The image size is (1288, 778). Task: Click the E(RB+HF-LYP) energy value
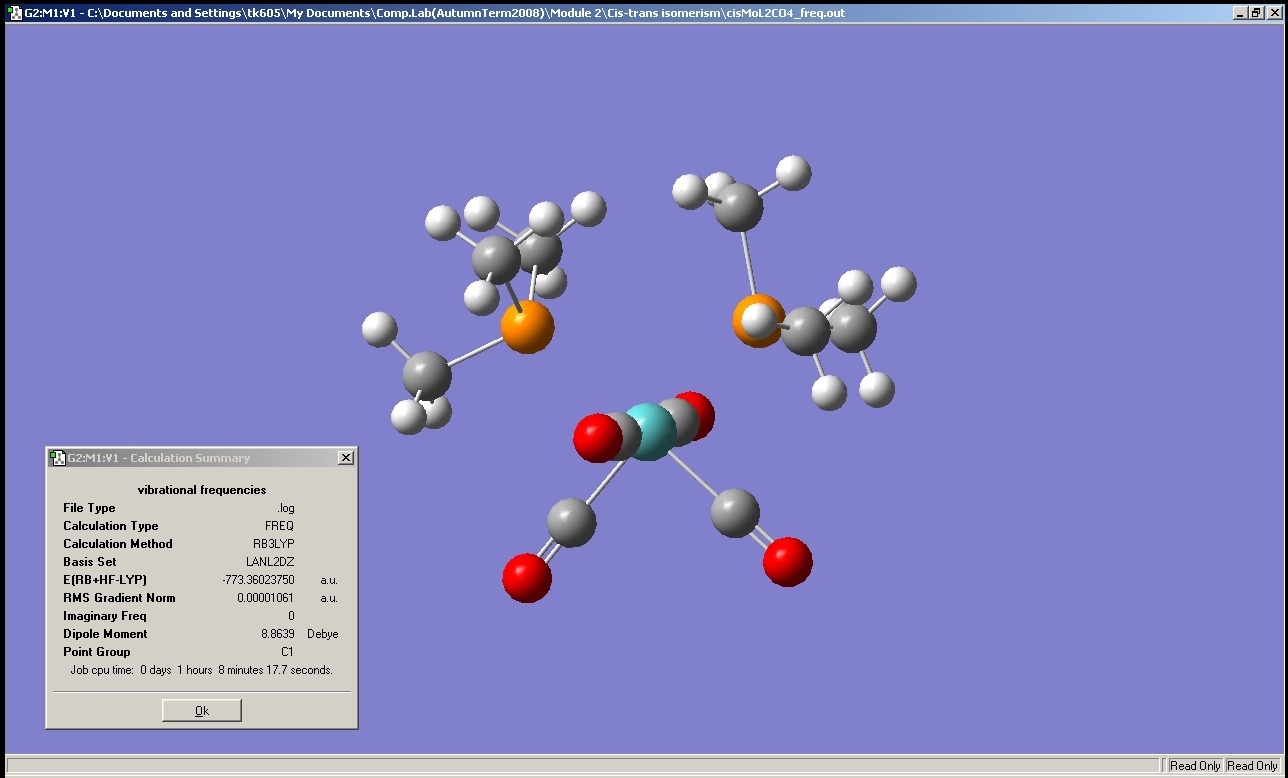tap(258, 580)
